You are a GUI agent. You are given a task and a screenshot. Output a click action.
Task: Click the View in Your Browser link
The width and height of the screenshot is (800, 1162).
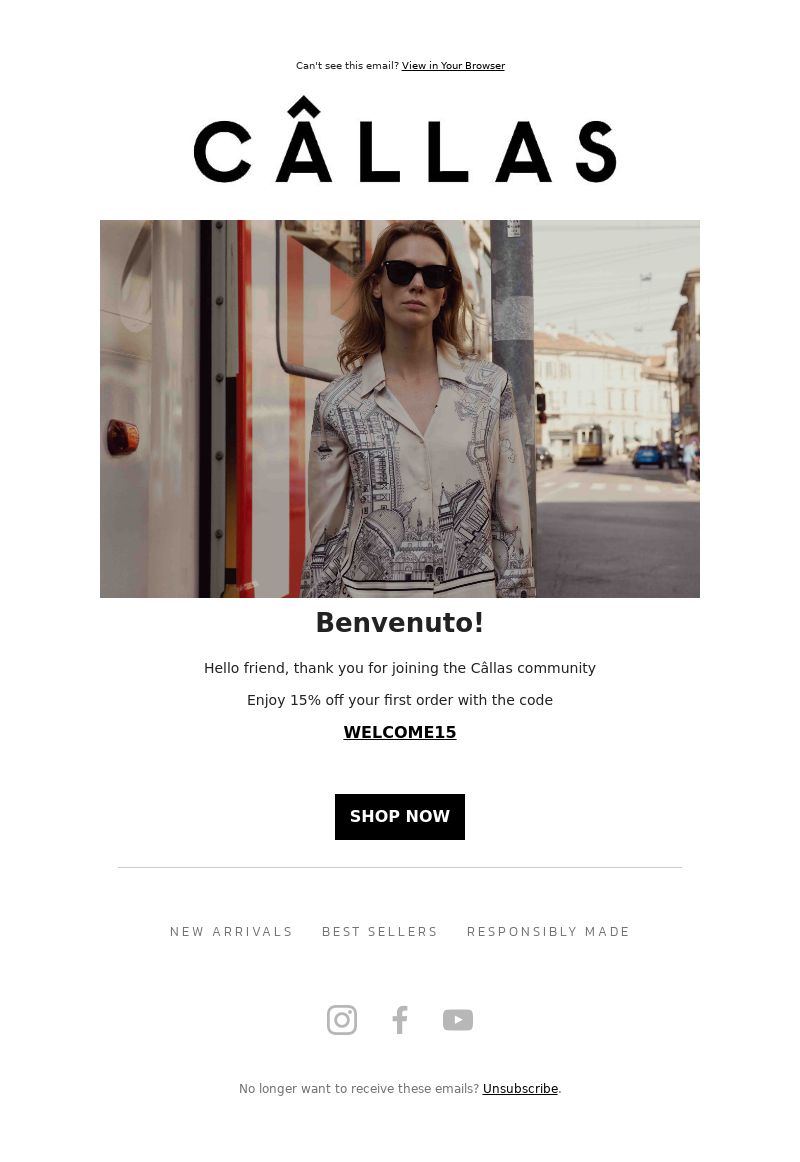pos(453,65)
